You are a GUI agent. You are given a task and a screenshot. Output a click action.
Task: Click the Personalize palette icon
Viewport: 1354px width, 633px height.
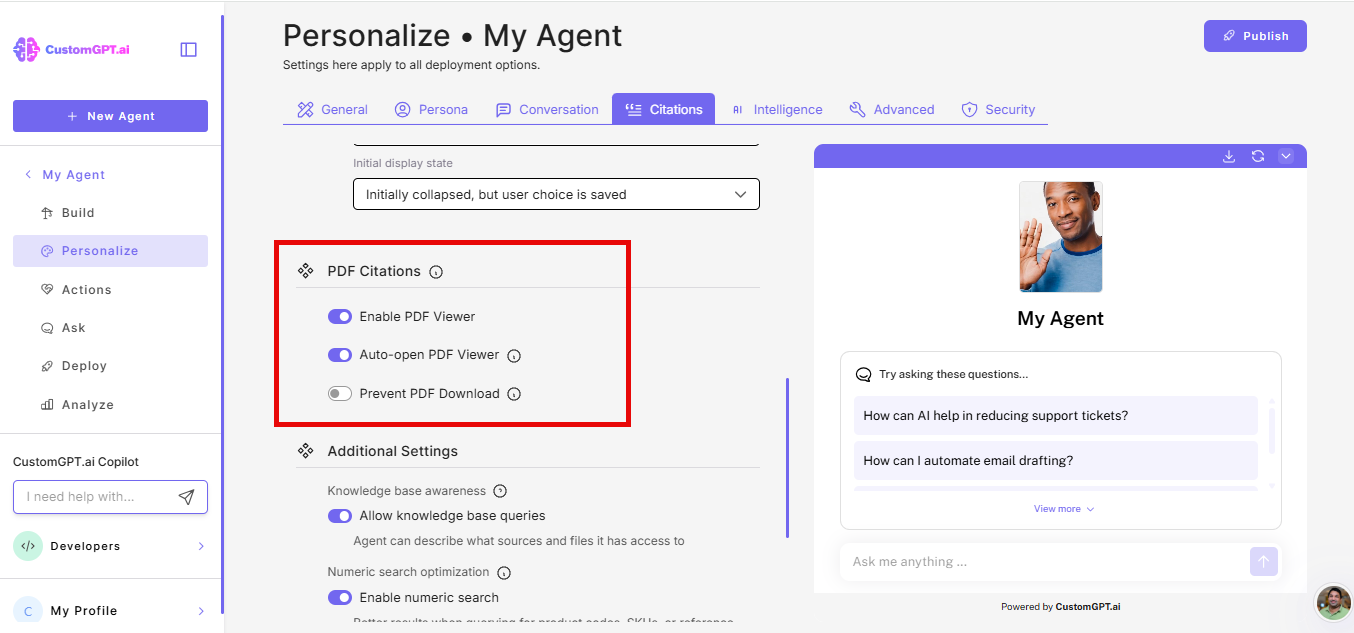[47, 251]
